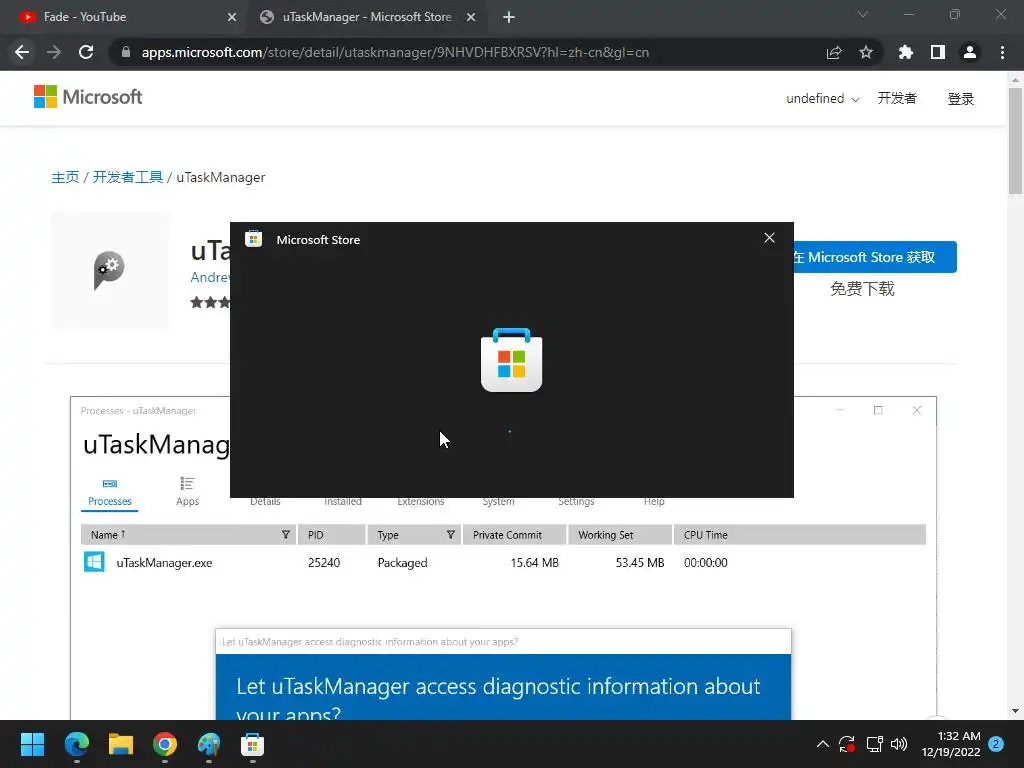Click the Private Commit column header
This screenshot has height=768, width=1024.
[514, 534]
